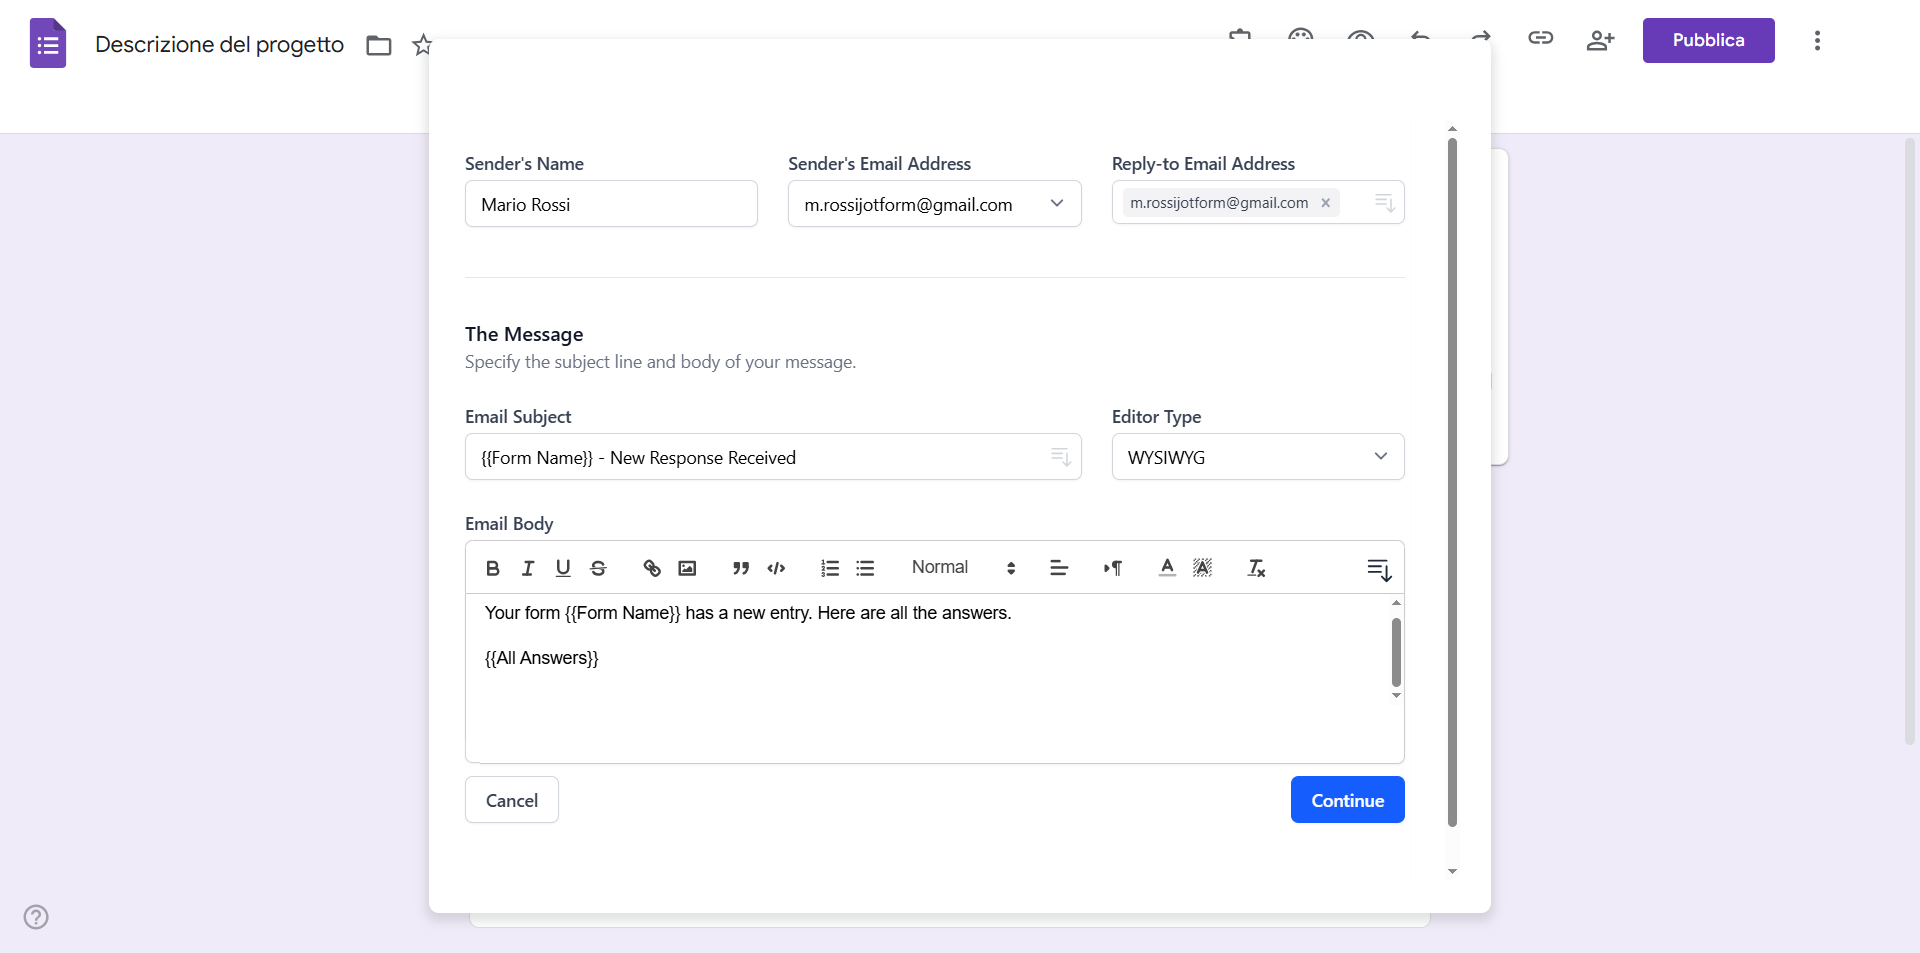
Task: Start a numbered list in email body
Action: point(830,568)
